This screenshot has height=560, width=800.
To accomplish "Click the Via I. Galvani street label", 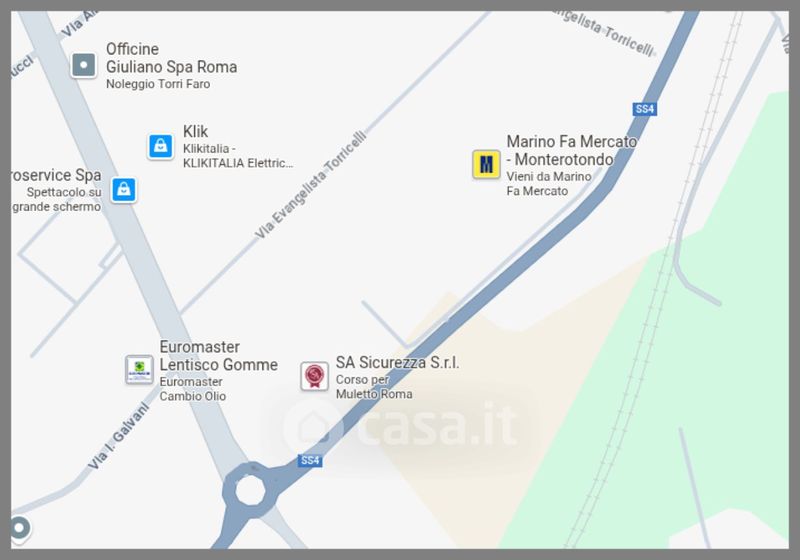I will click(x=118, y=436).
